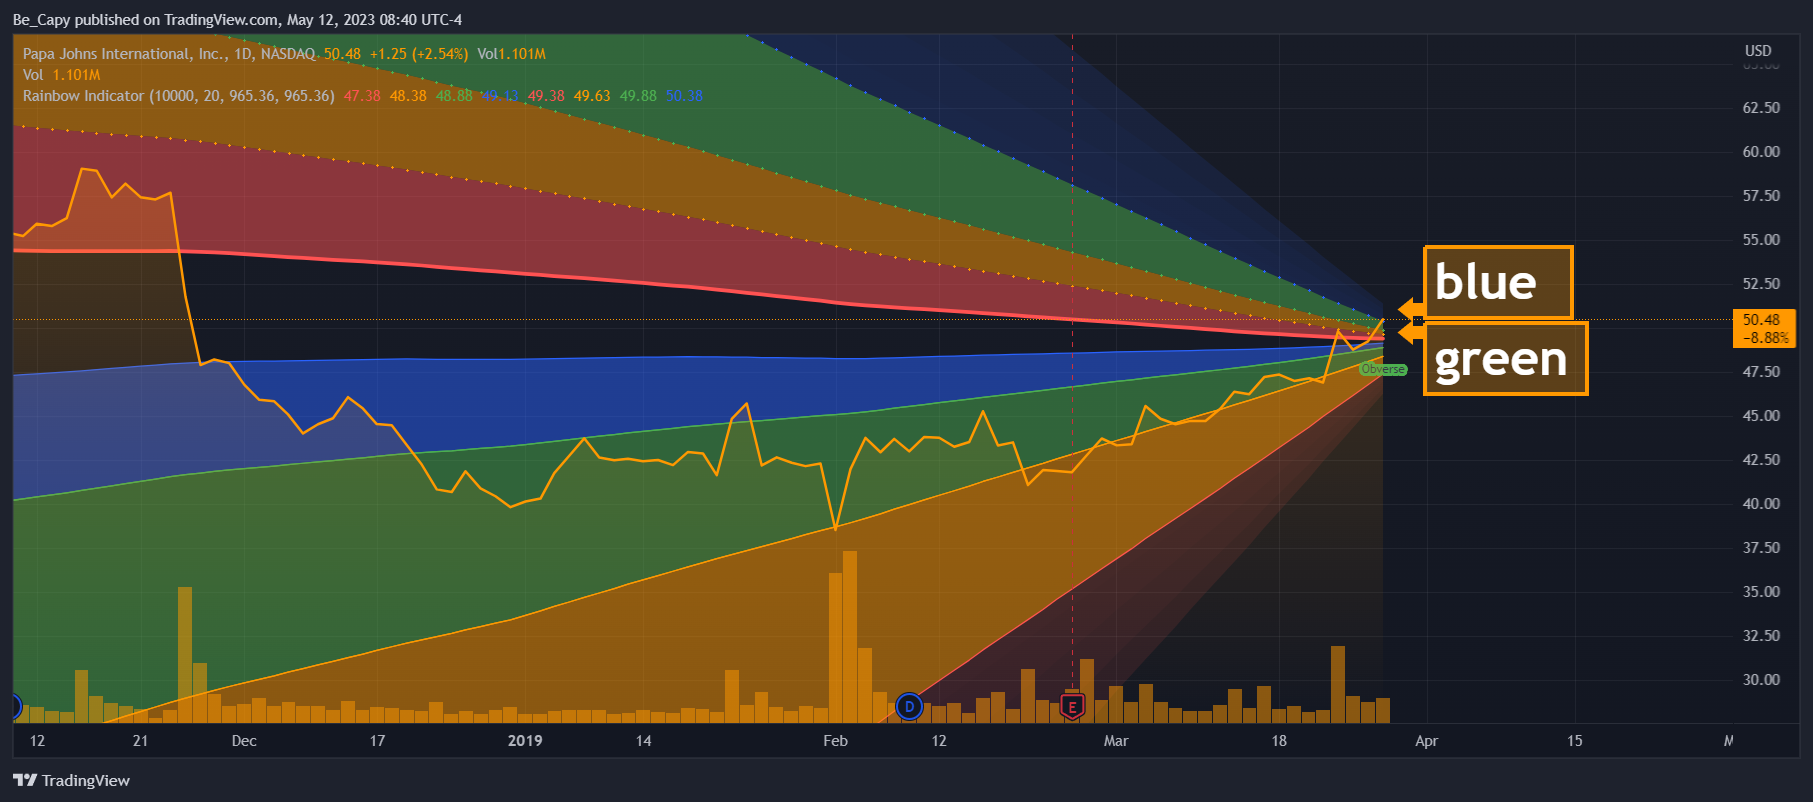Click the 'Rainbow Indicator' legend name
This screenshot has height=802, width=1813.
(83, 96)
